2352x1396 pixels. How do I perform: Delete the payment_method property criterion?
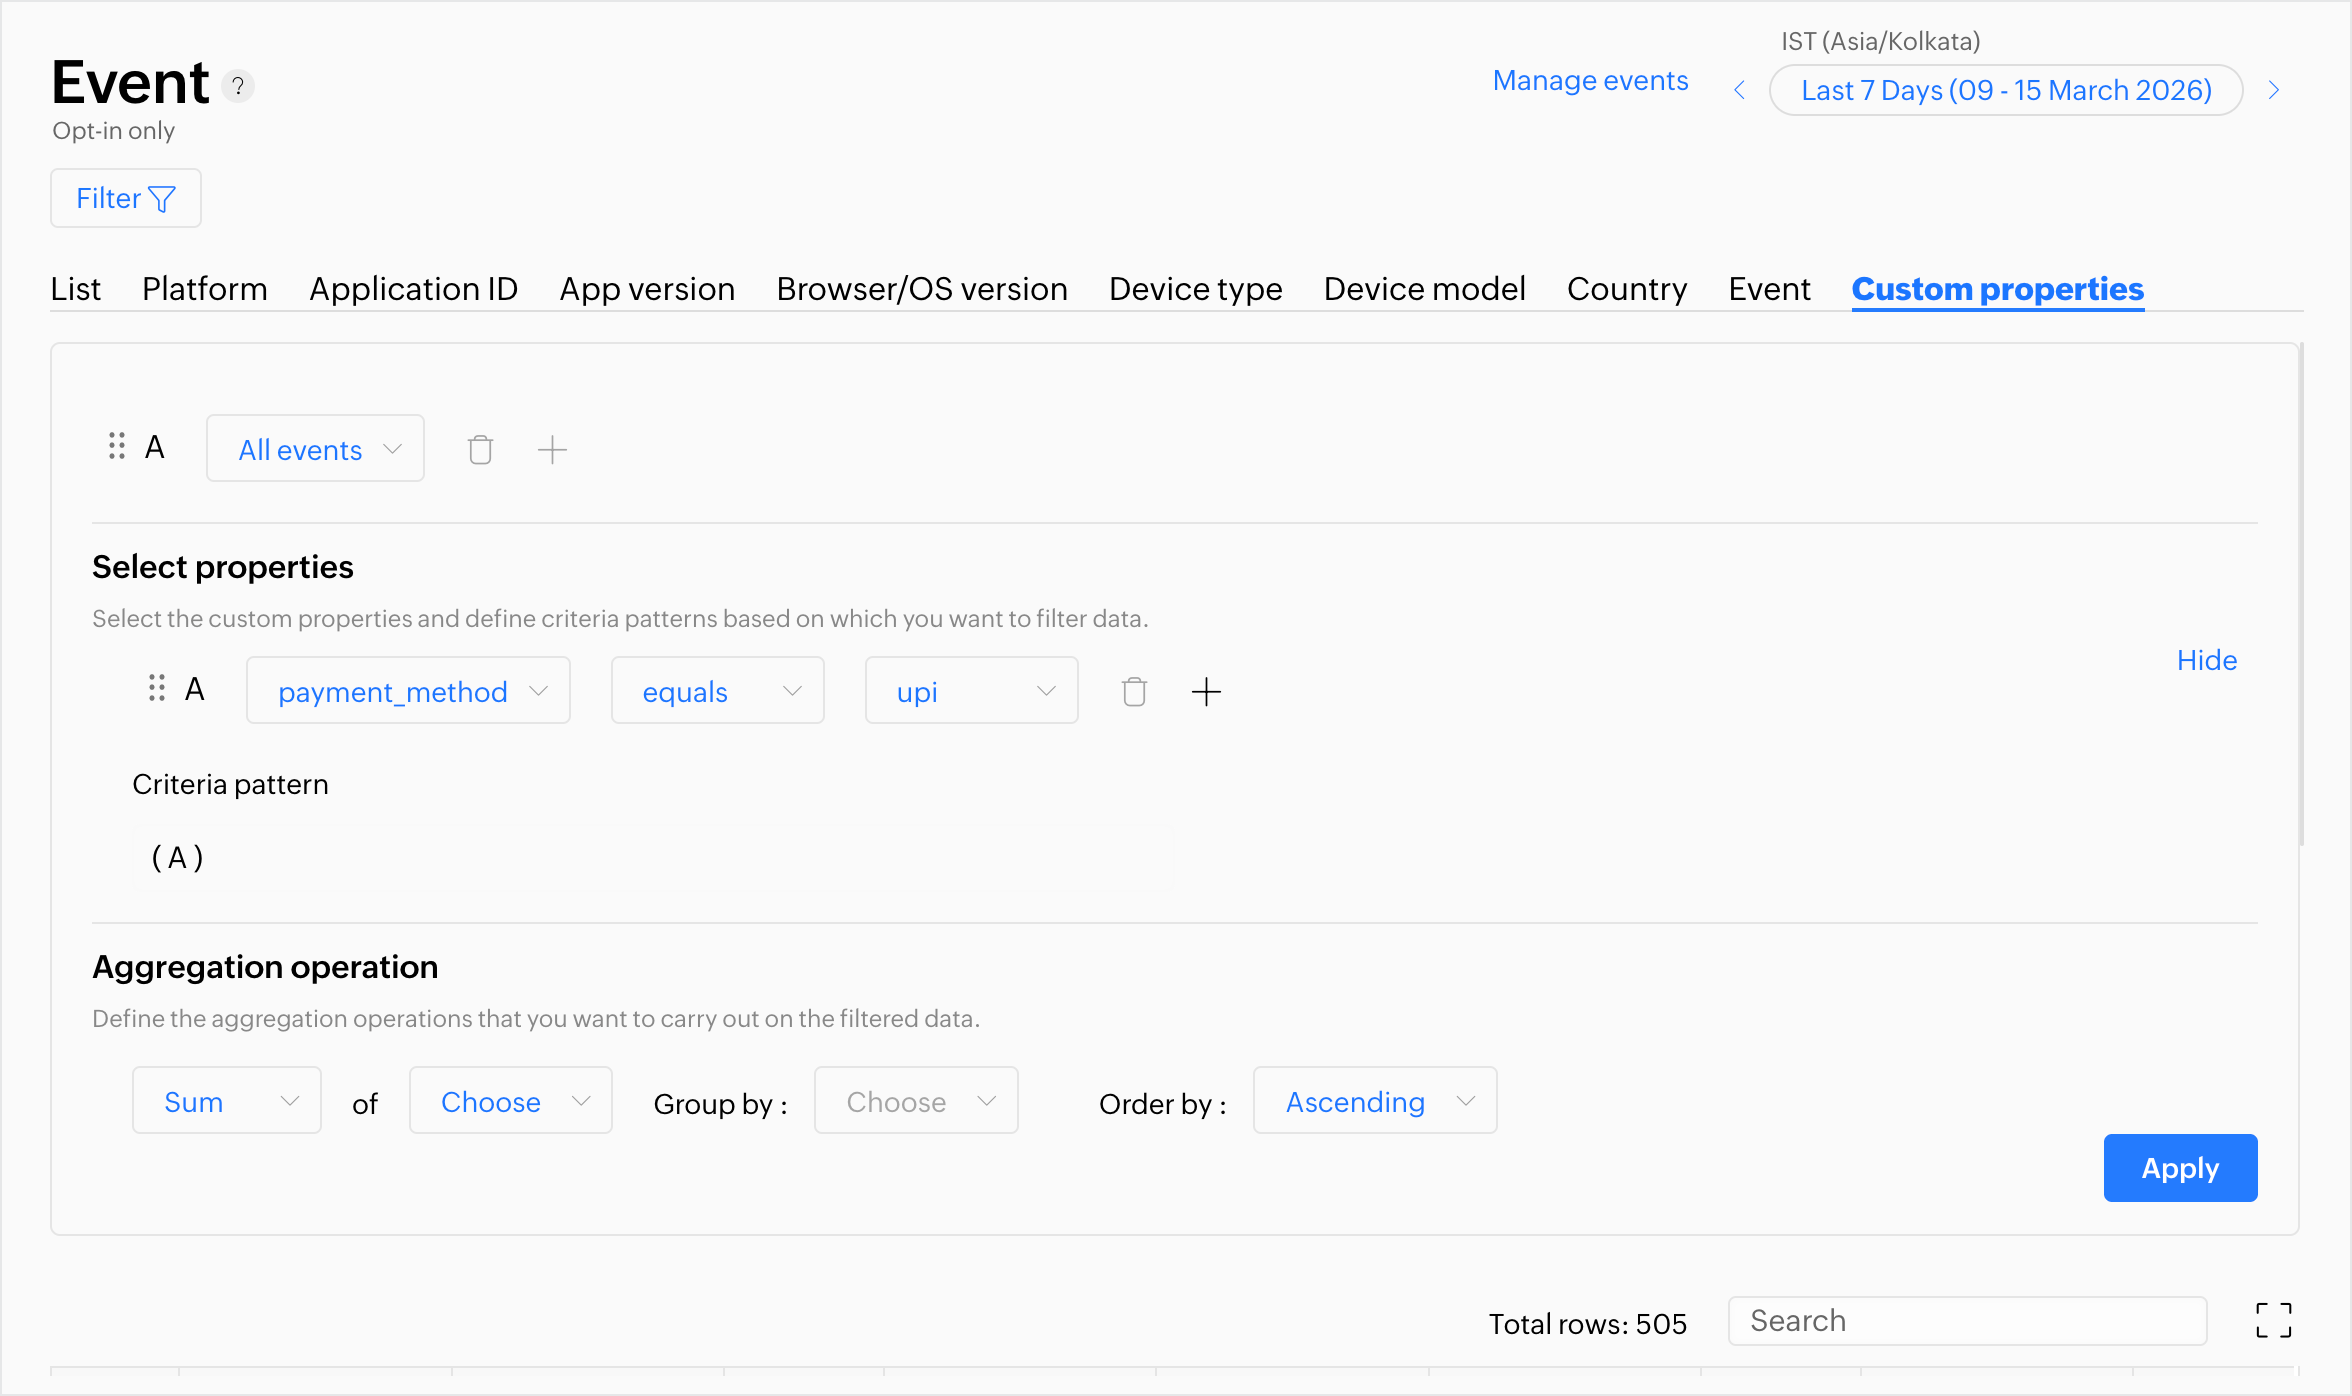coord(1134,692)
